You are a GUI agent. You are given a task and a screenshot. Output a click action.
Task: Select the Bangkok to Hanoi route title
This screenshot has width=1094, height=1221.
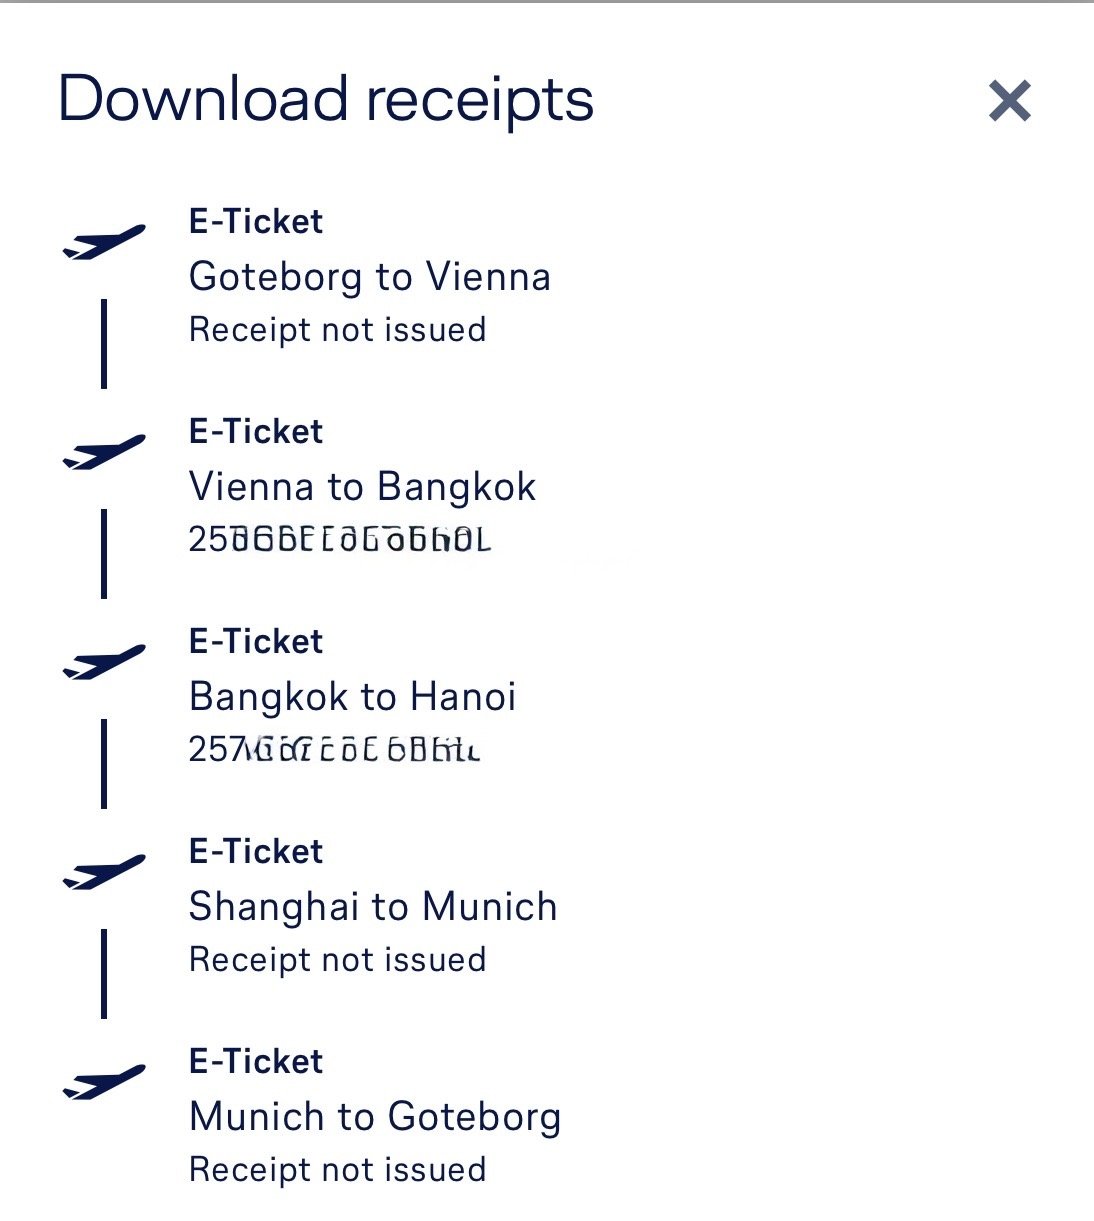click(x=352, y=697)
